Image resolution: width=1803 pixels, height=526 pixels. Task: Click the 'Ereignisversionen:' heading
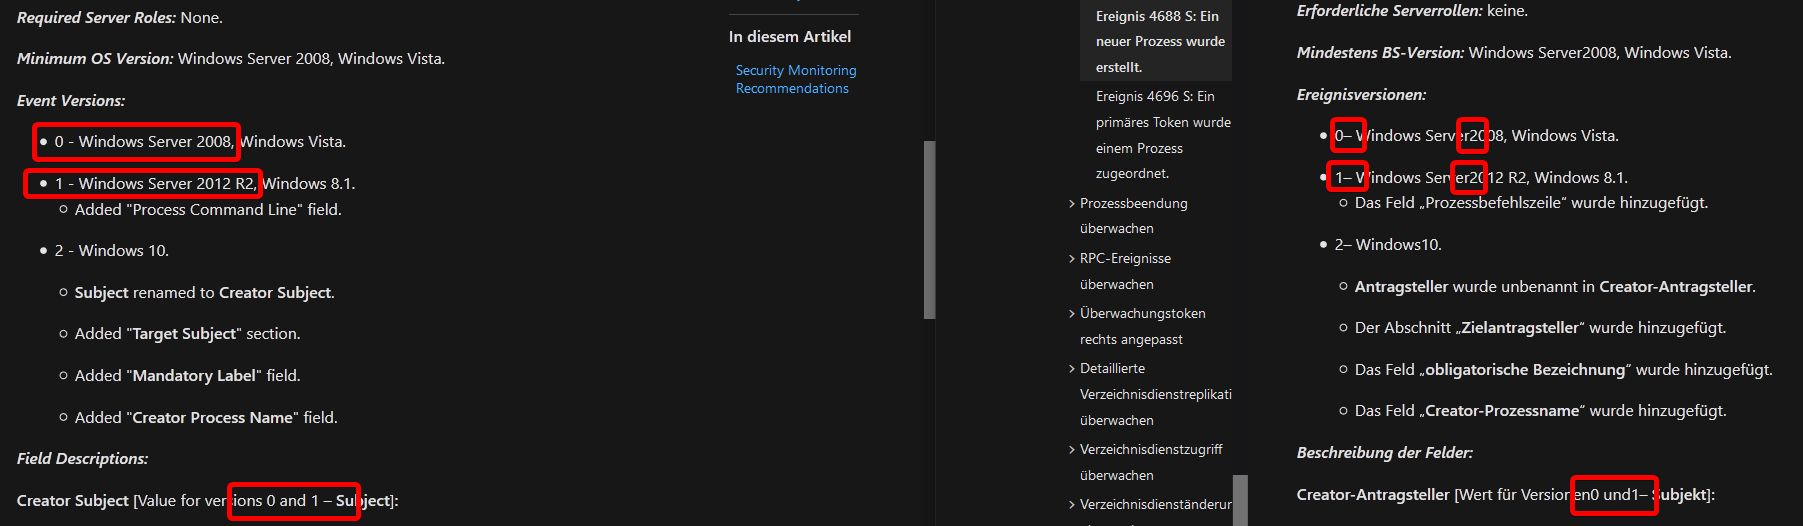(1362, 95)
